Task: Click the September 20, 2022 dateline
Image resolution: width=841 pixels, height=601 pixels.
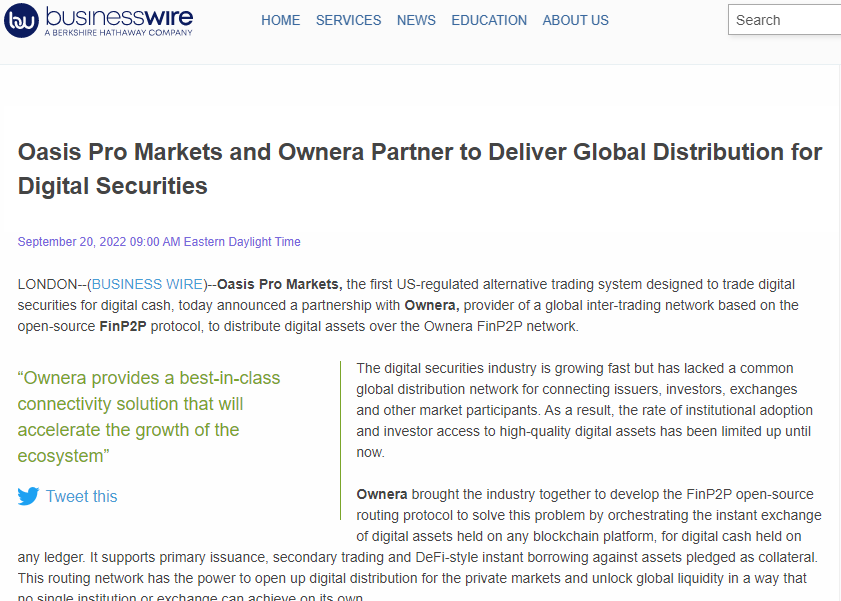Action: click(x=159, y=242)
